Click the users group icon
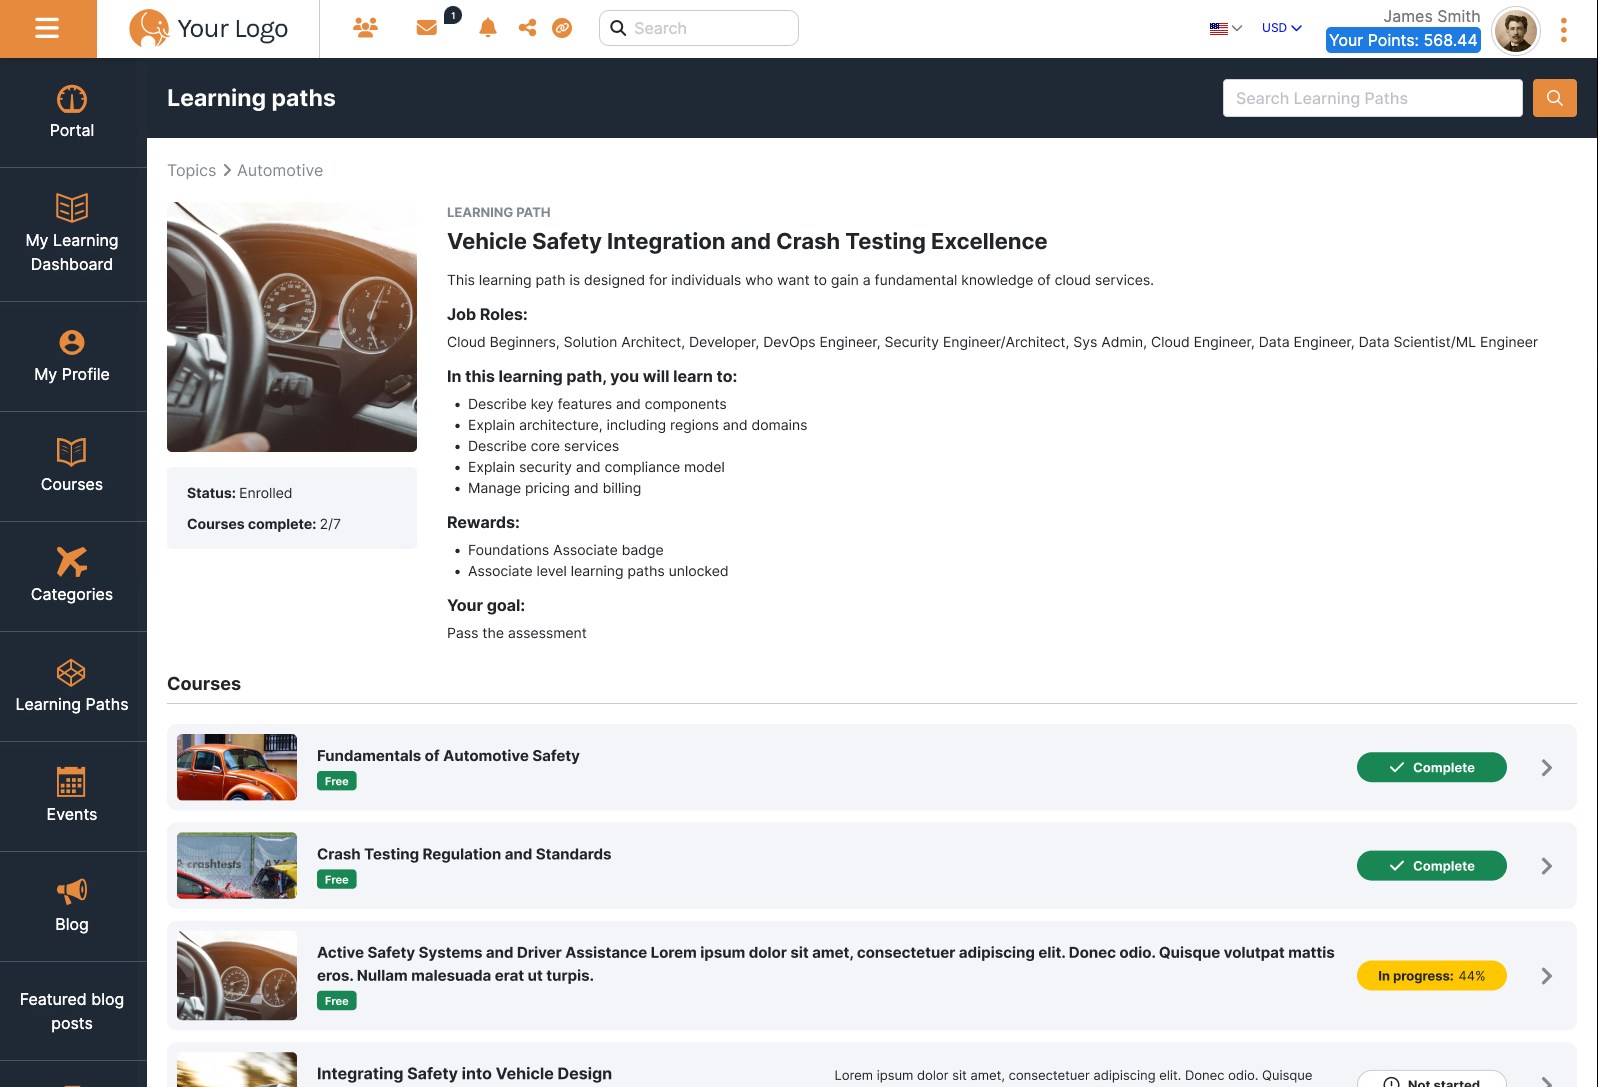 365,28
